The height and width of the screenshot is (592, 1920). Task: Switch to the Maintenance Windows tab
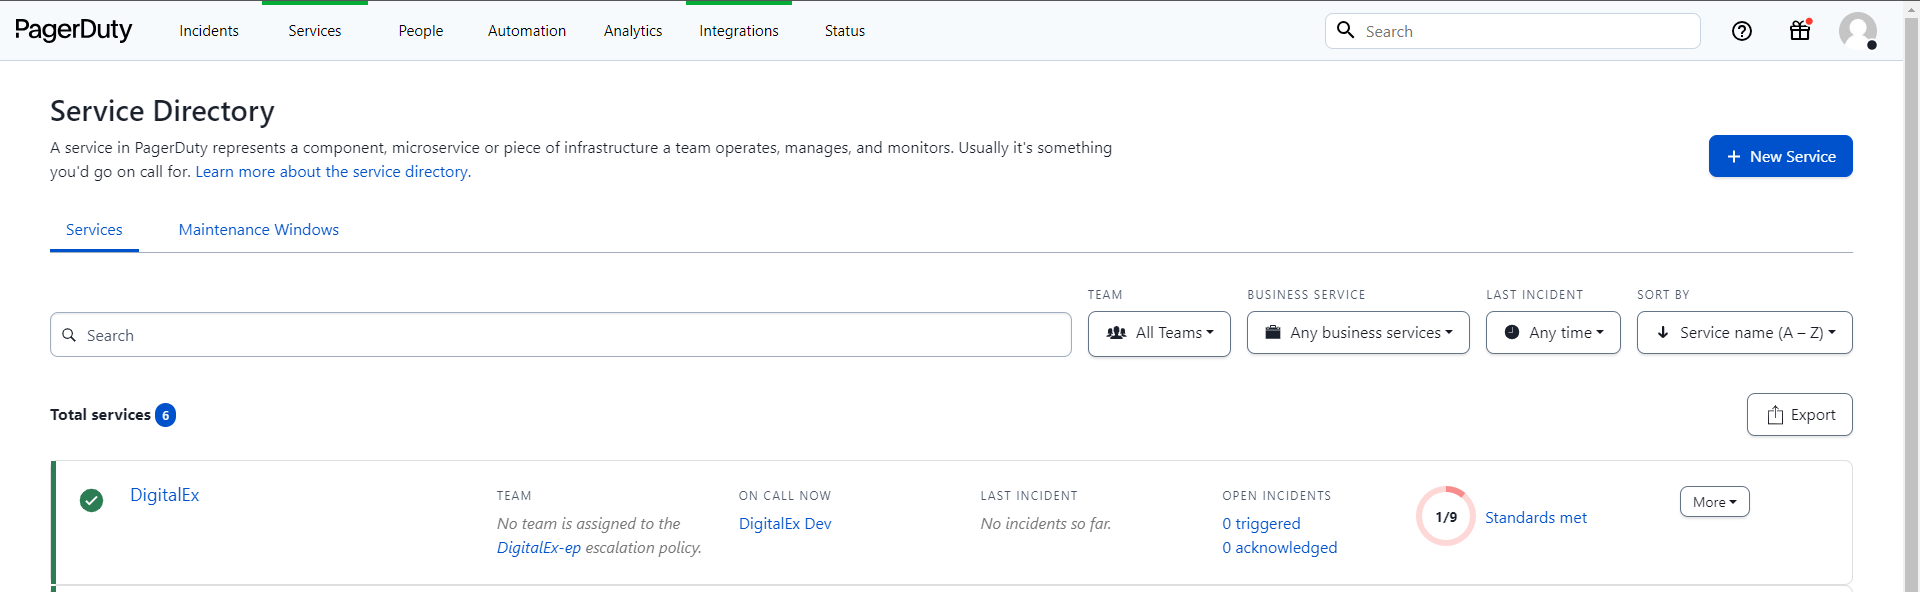258,230
